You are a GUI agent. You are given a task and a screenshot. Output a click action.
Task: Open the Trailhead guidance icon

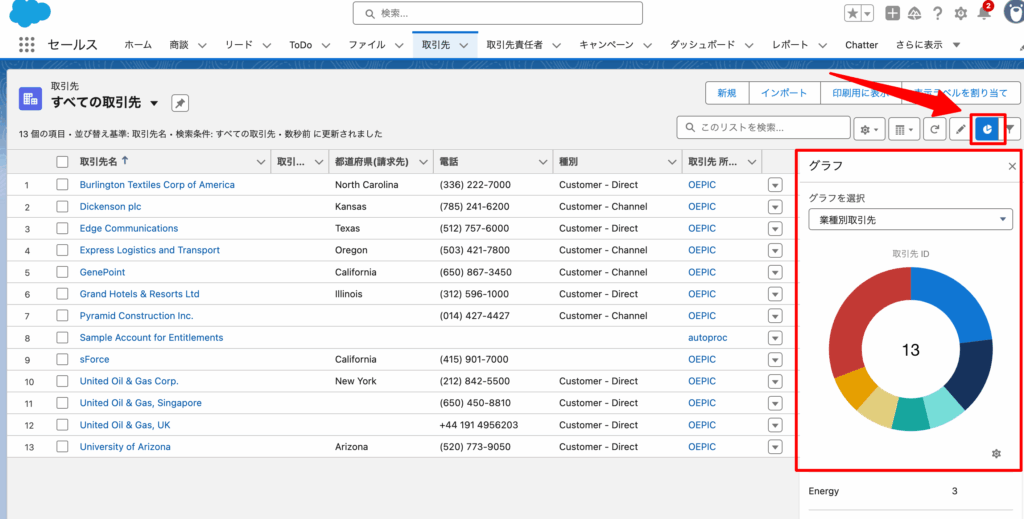pos(914,13)
